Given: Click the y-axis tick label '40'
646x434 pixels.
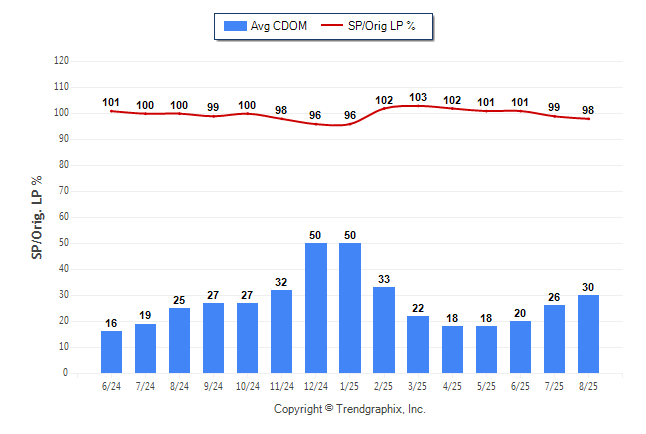Looking at the screenshot, I should (63, 269).
